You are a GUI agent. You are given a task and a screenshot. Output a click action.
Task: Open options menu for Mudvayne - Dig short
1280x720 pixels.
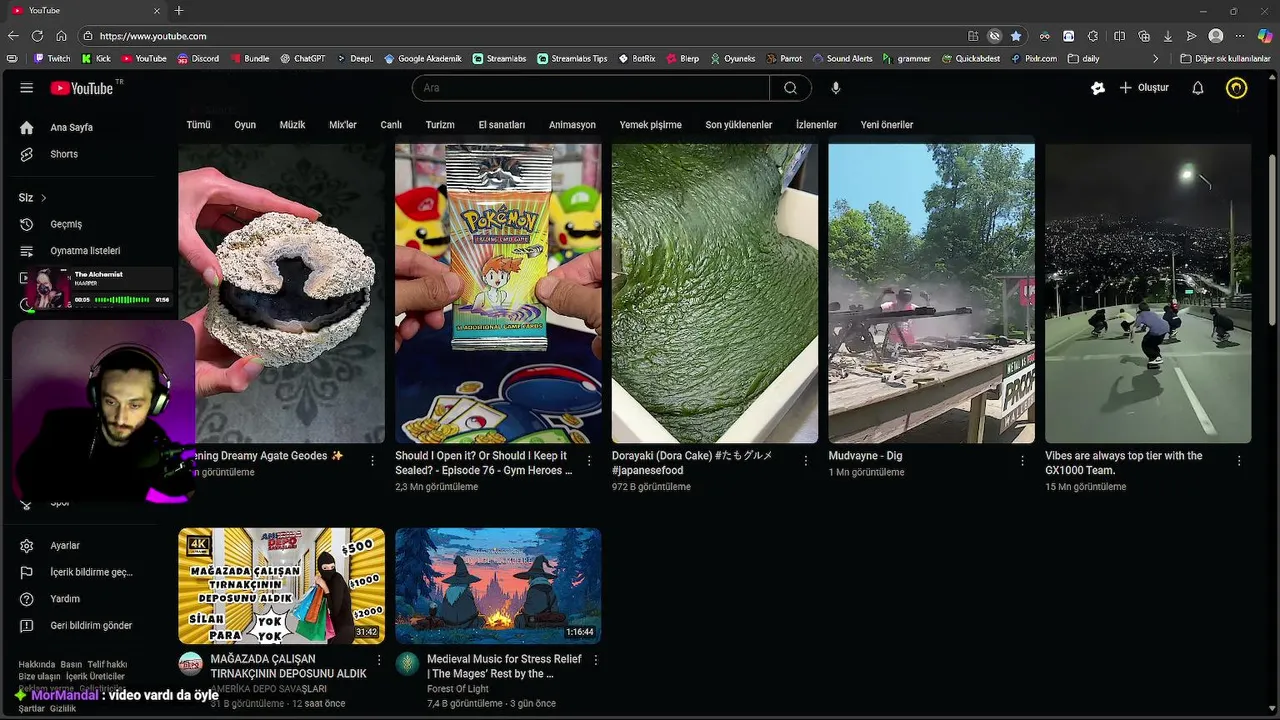[1022, 461]
